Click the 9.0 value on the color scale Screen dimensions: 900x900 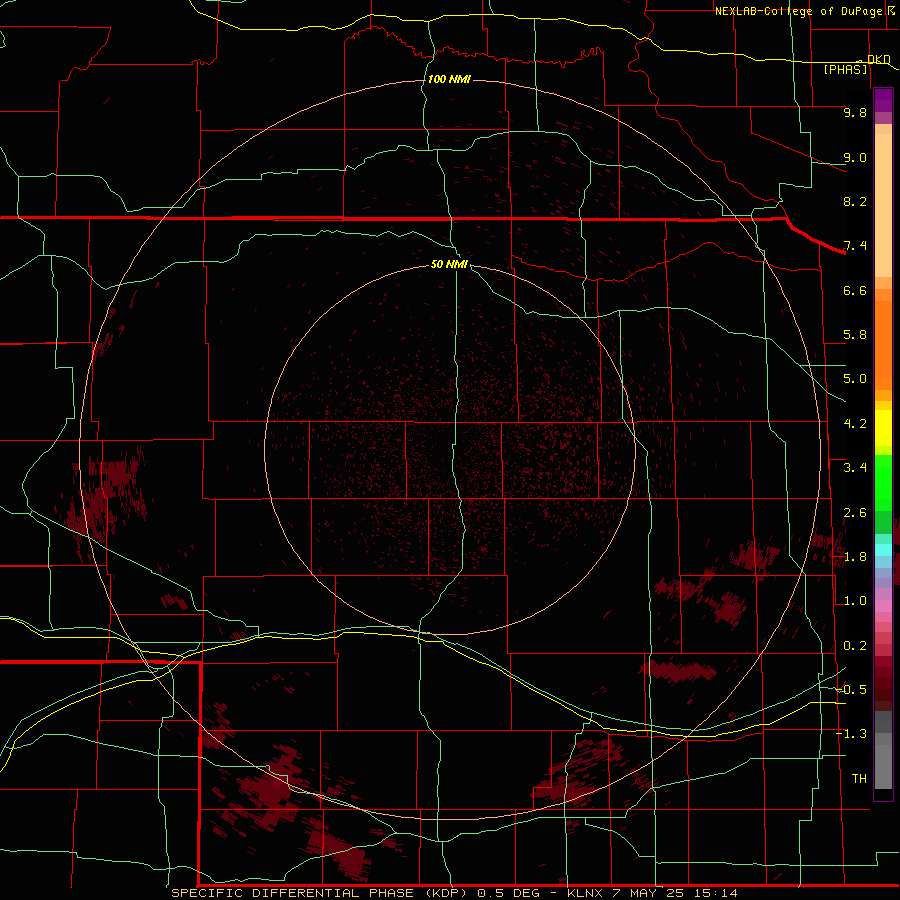click(855, 157)
